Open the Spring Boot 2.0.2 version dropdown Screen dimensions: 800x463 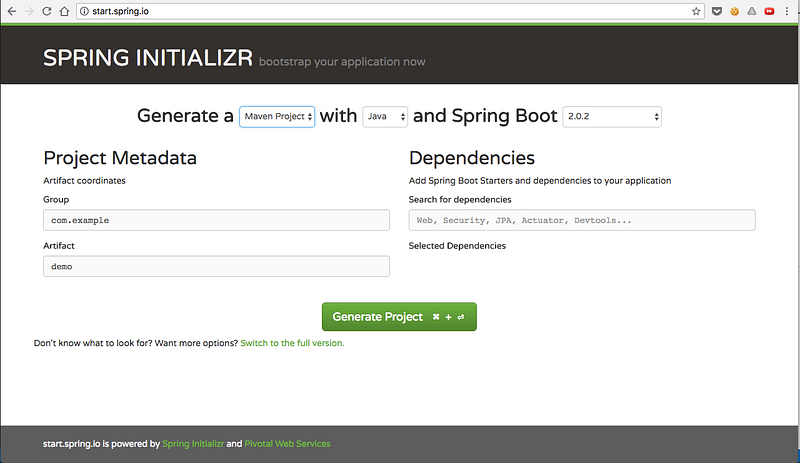(x=612, y=116)
